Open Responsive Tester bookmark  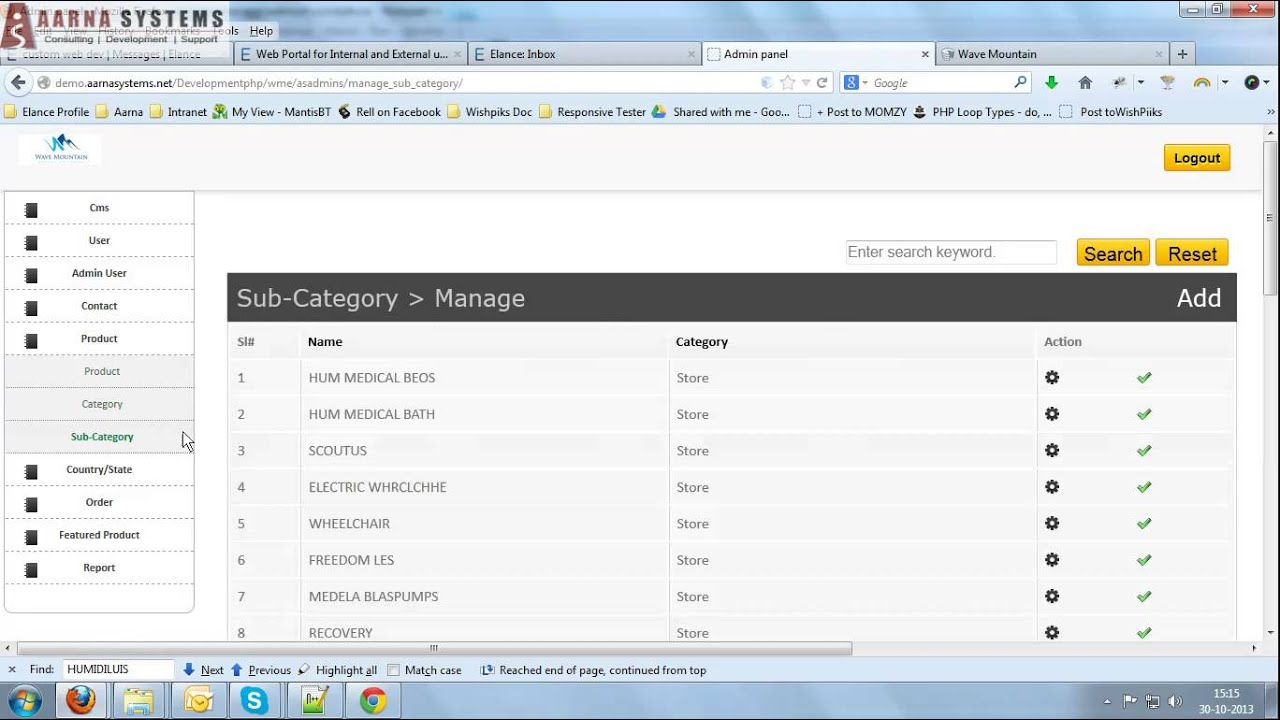click(x=592, y=112)
